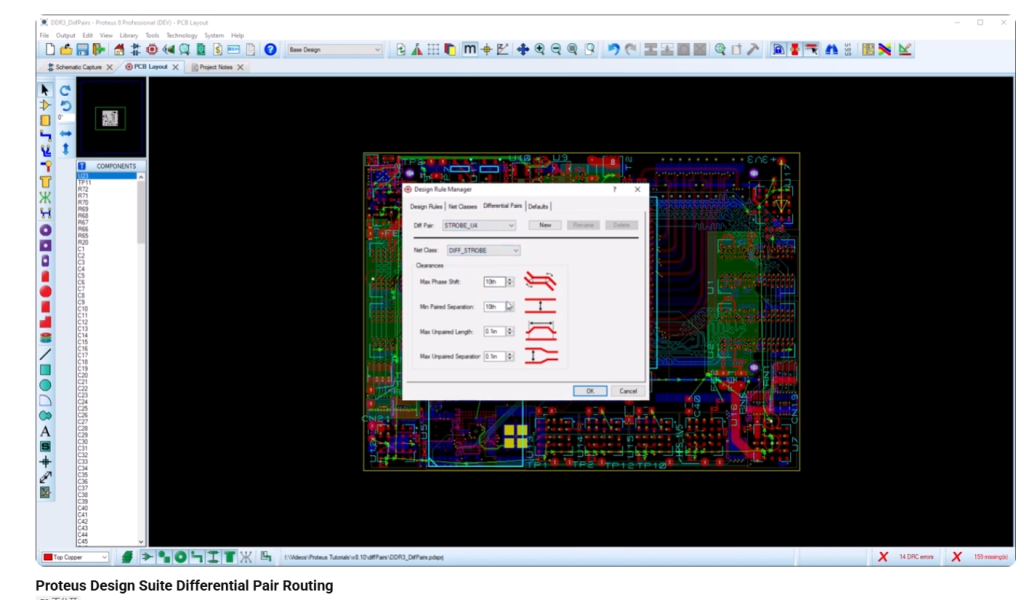Pick the Ratsnest mode tool

click(x=45, y=197)
